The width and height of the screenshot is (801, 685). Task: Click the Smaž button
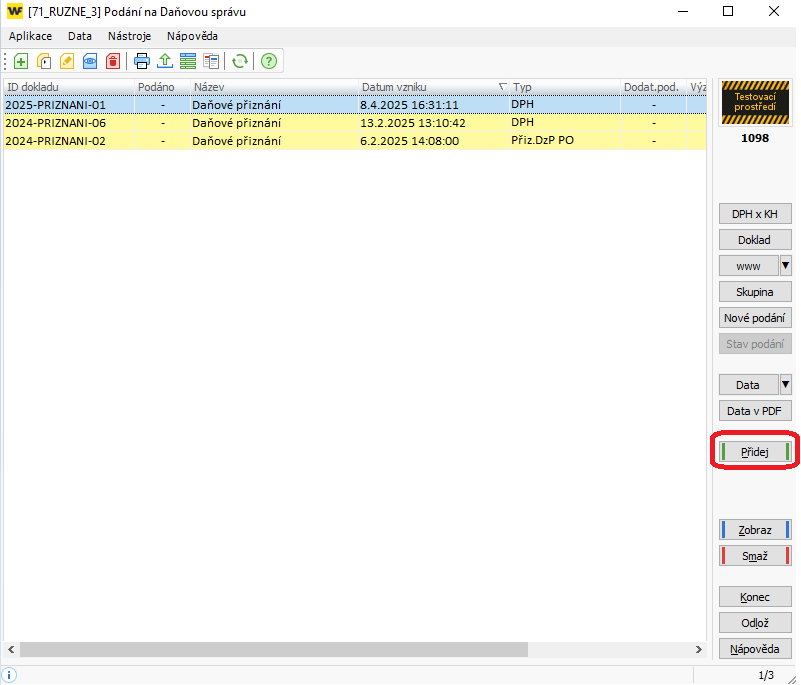pos(755,556)
